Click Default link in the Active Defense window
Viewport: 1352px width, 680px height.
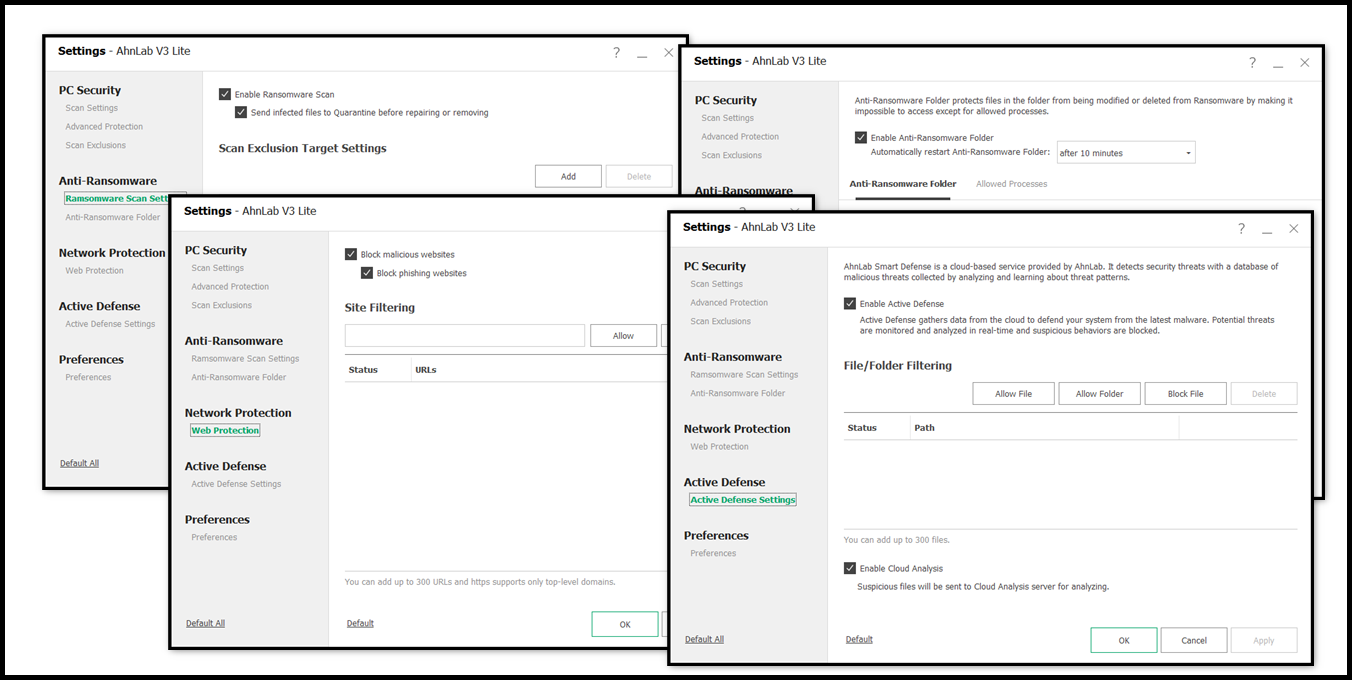click(859, 639)
